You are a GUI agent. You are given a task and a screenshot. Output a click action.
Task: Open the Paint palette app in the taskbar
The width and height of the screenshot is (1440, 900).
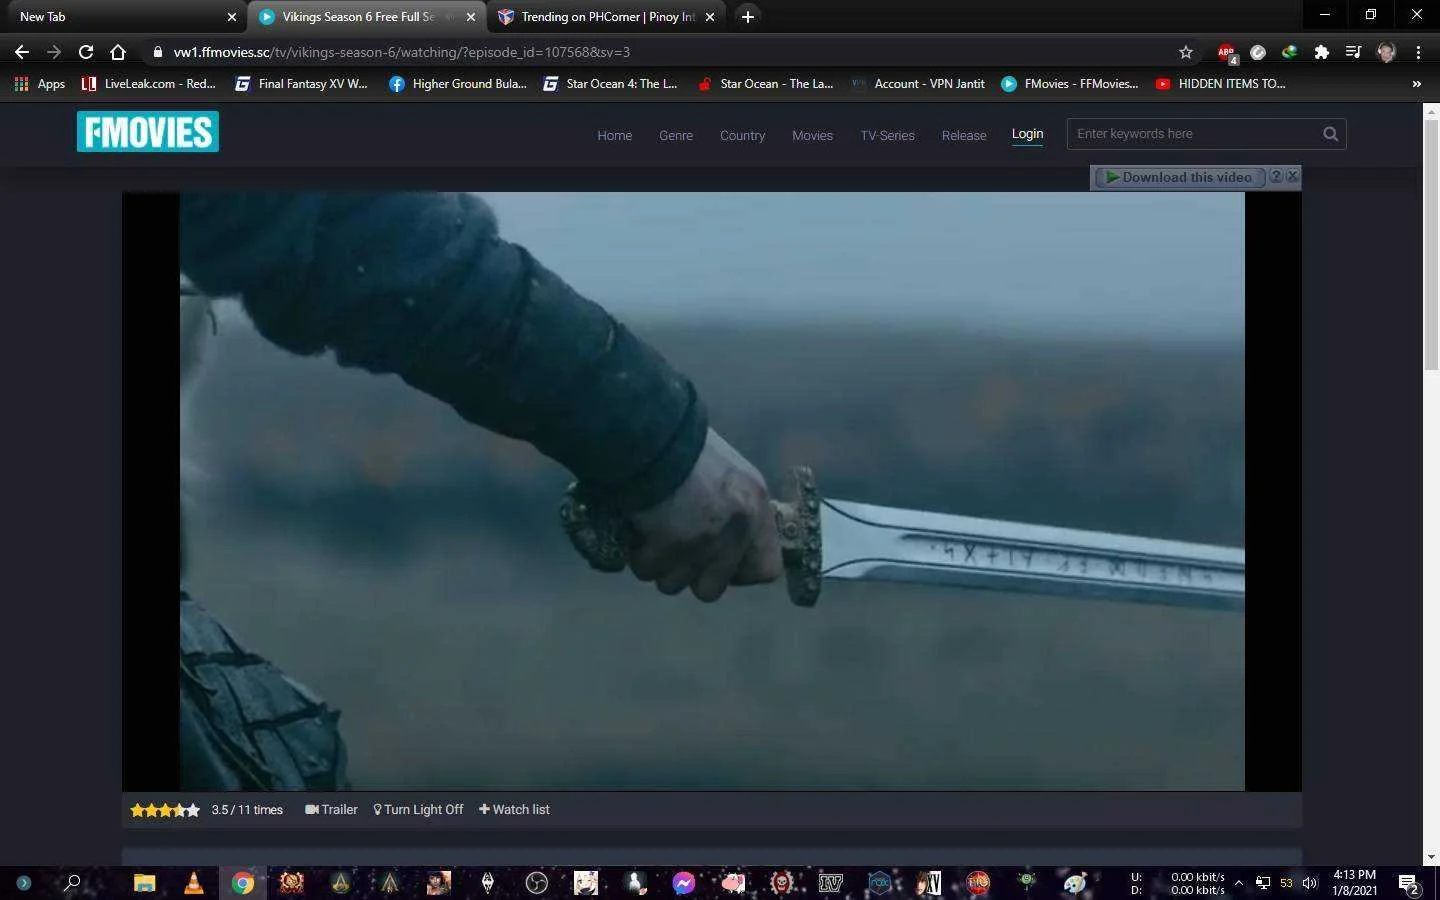click(x=1076, y=883)
